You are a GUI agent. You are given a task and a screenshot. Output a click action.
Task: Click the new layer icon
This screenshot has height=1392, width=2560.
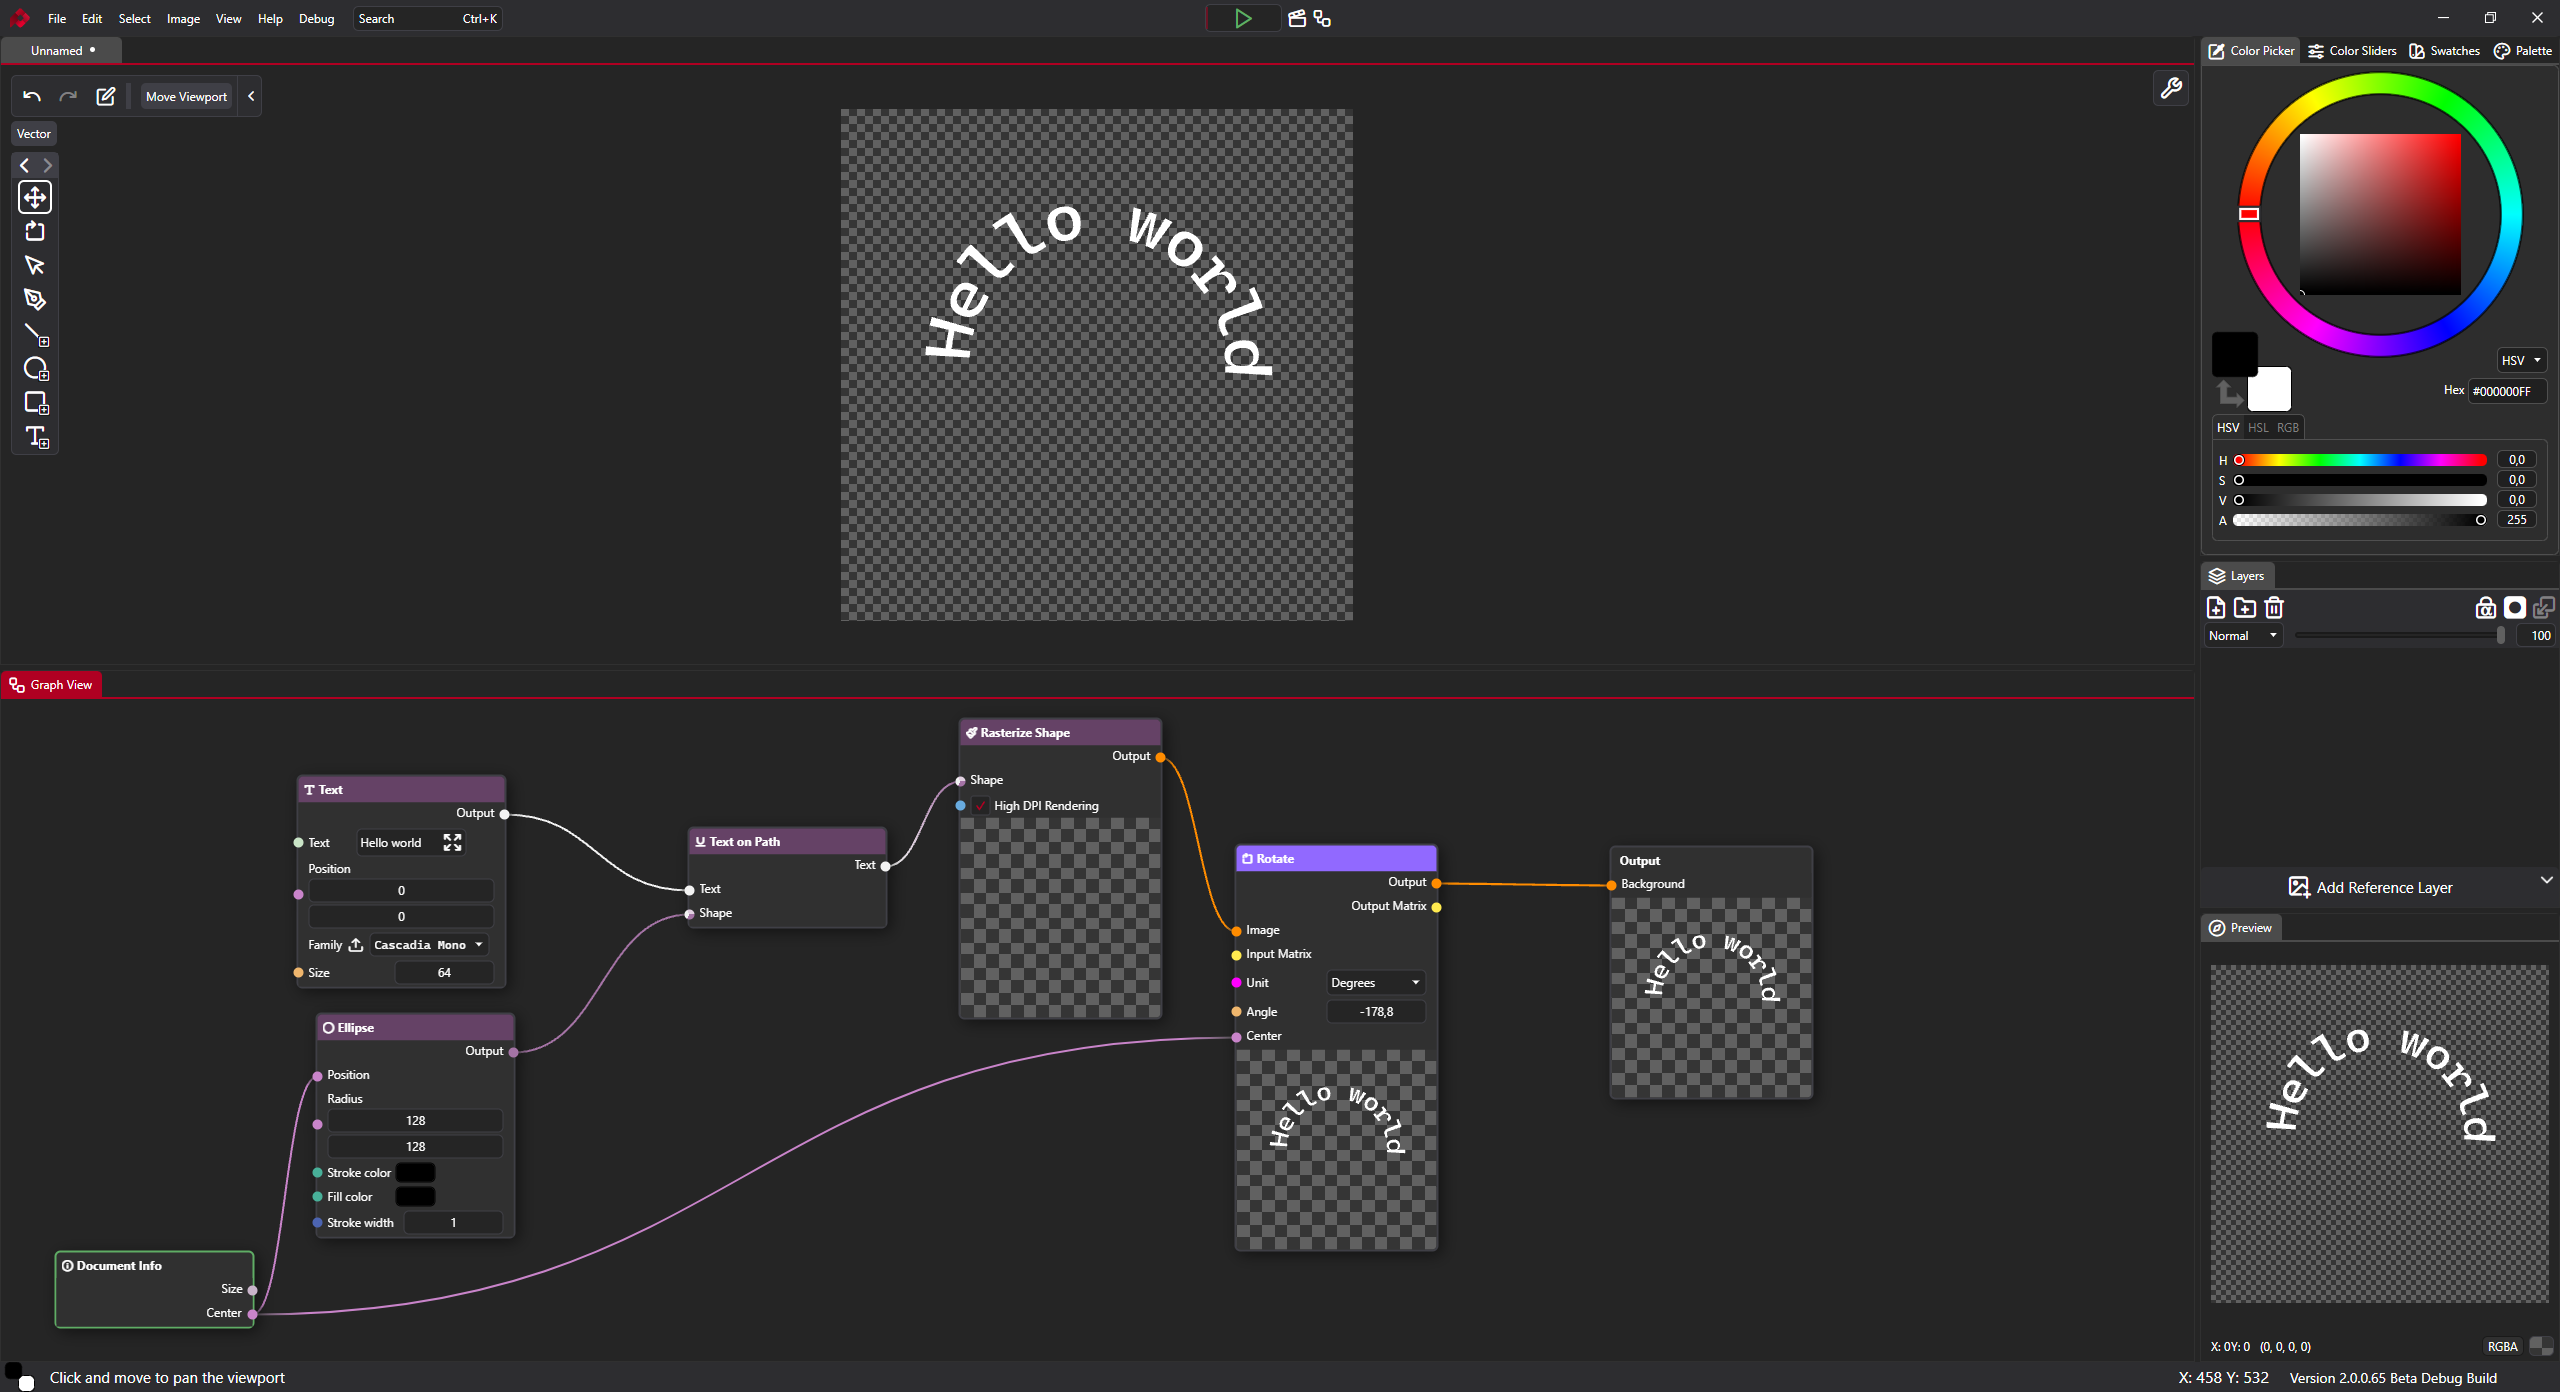point(2216,607)
